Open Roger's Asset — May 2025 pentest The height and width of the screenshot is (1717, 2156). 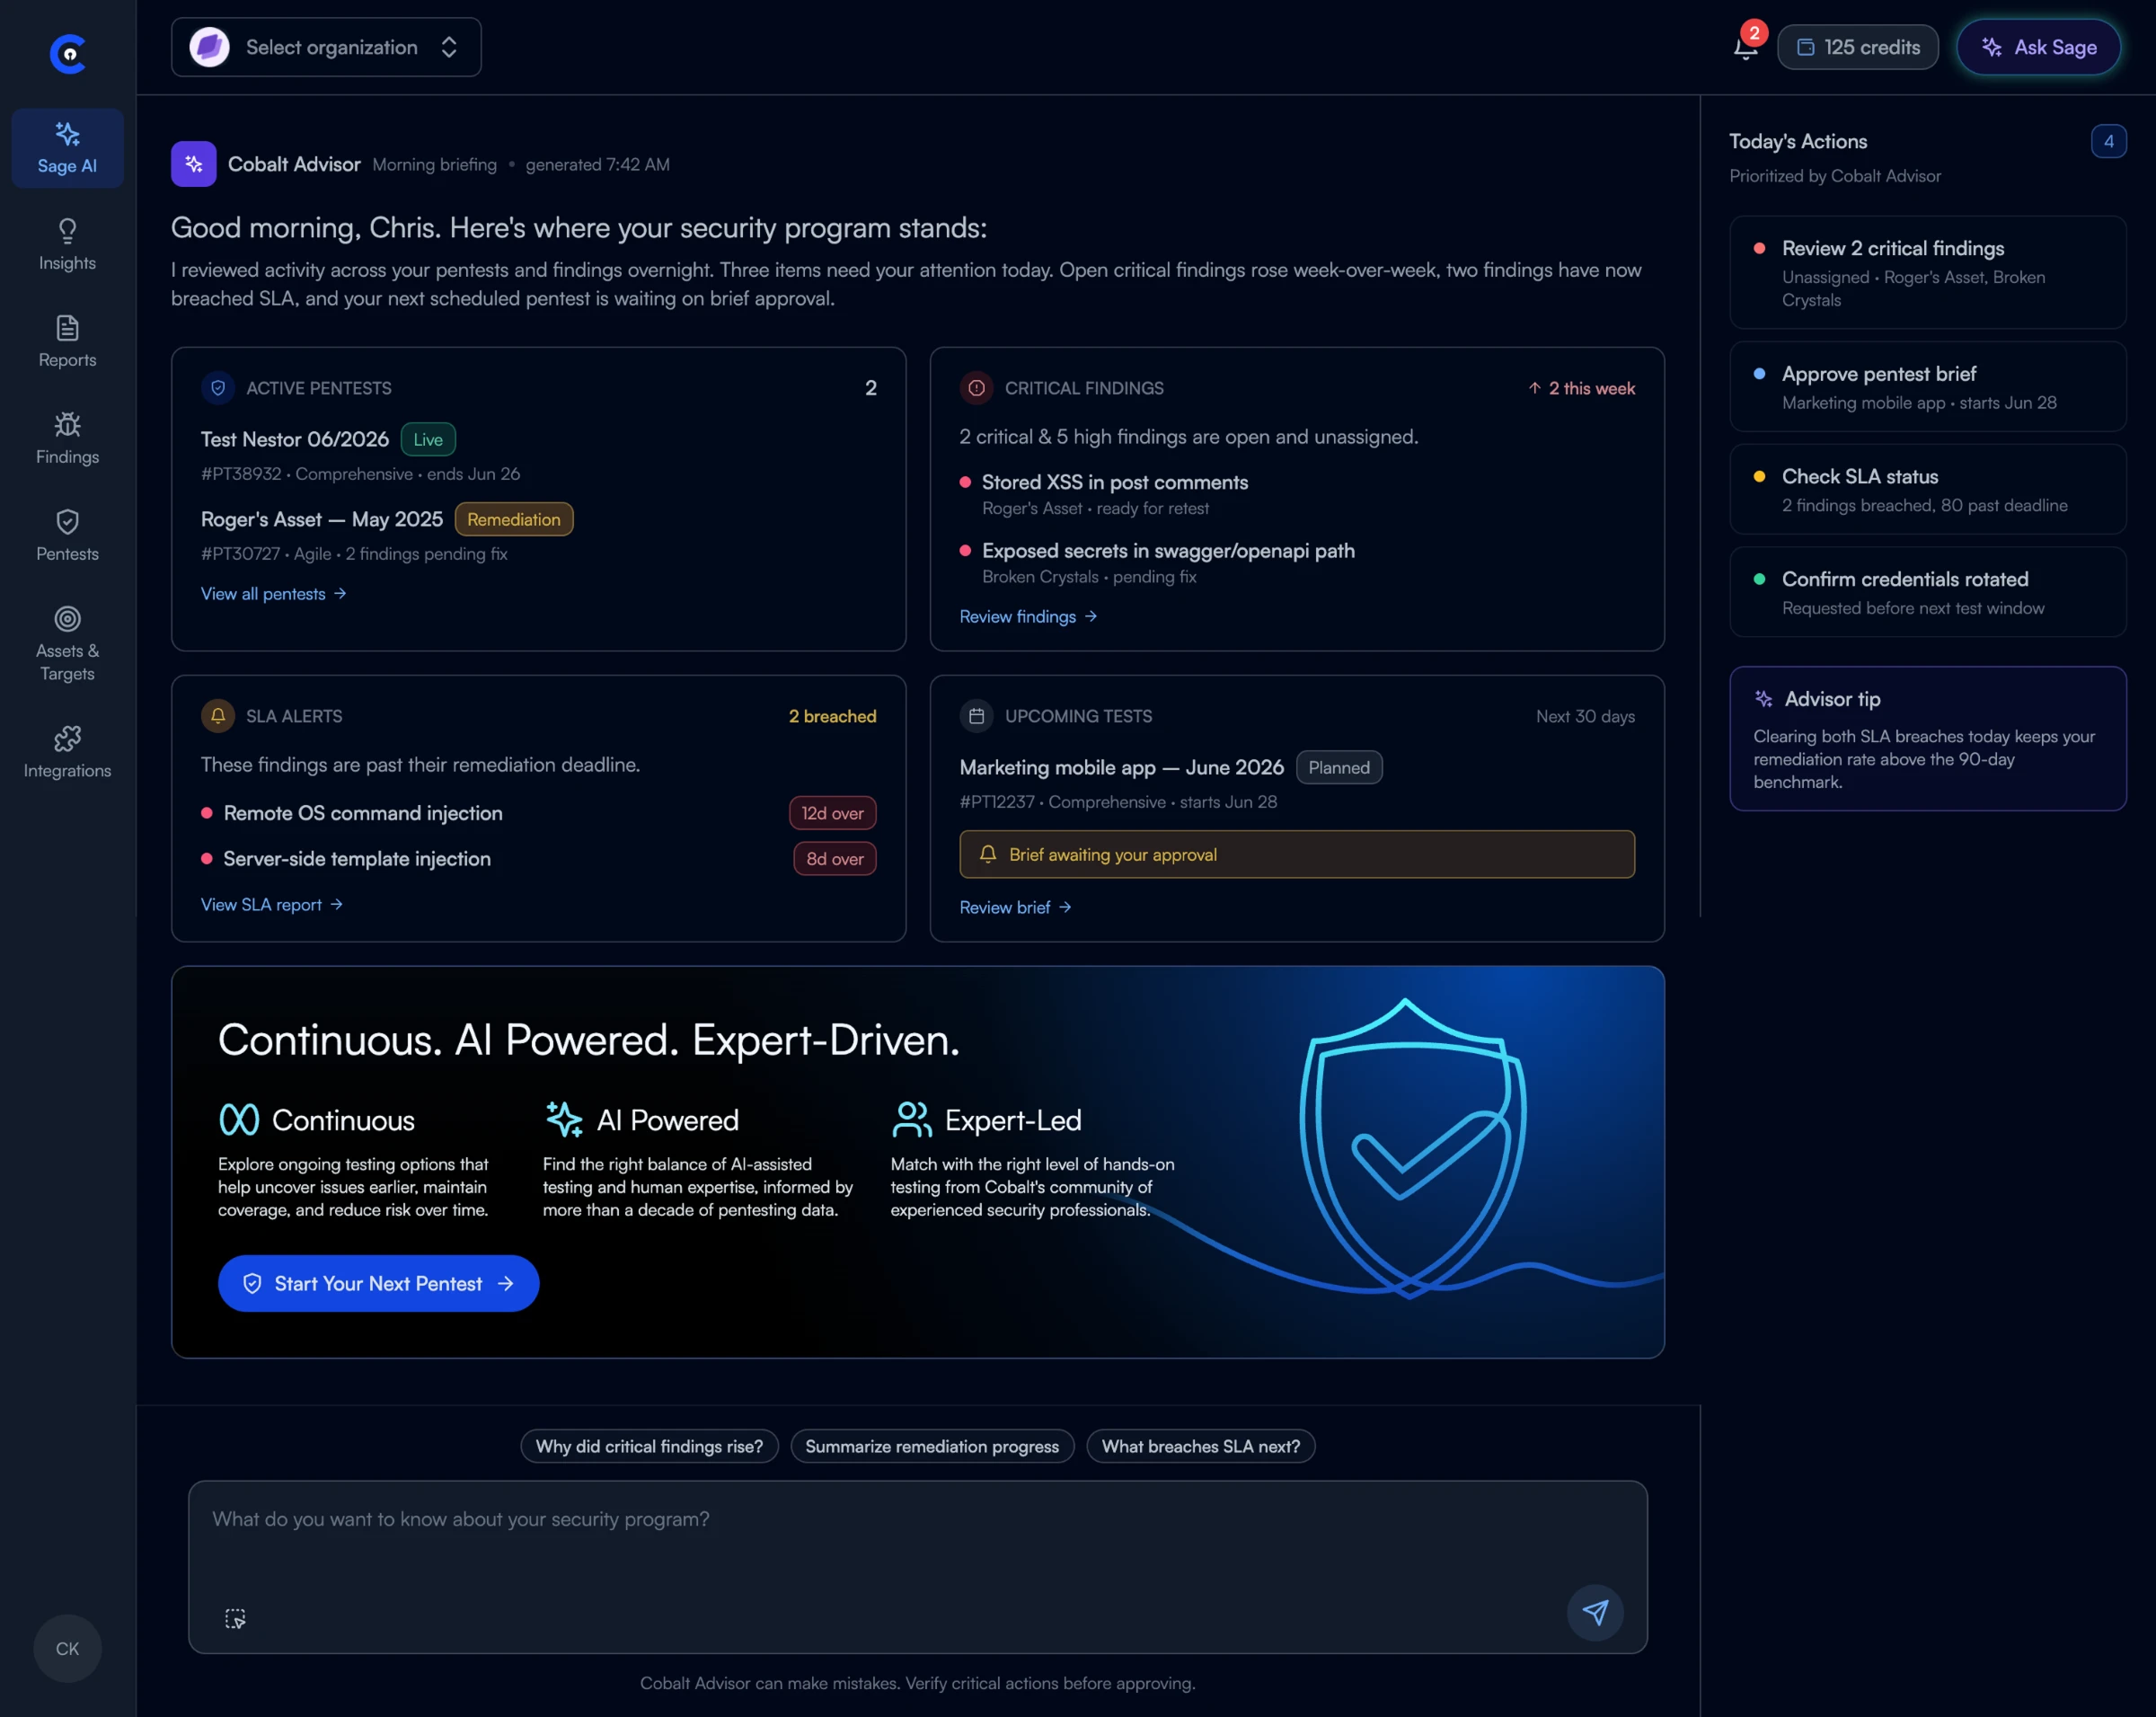(321, 519)
